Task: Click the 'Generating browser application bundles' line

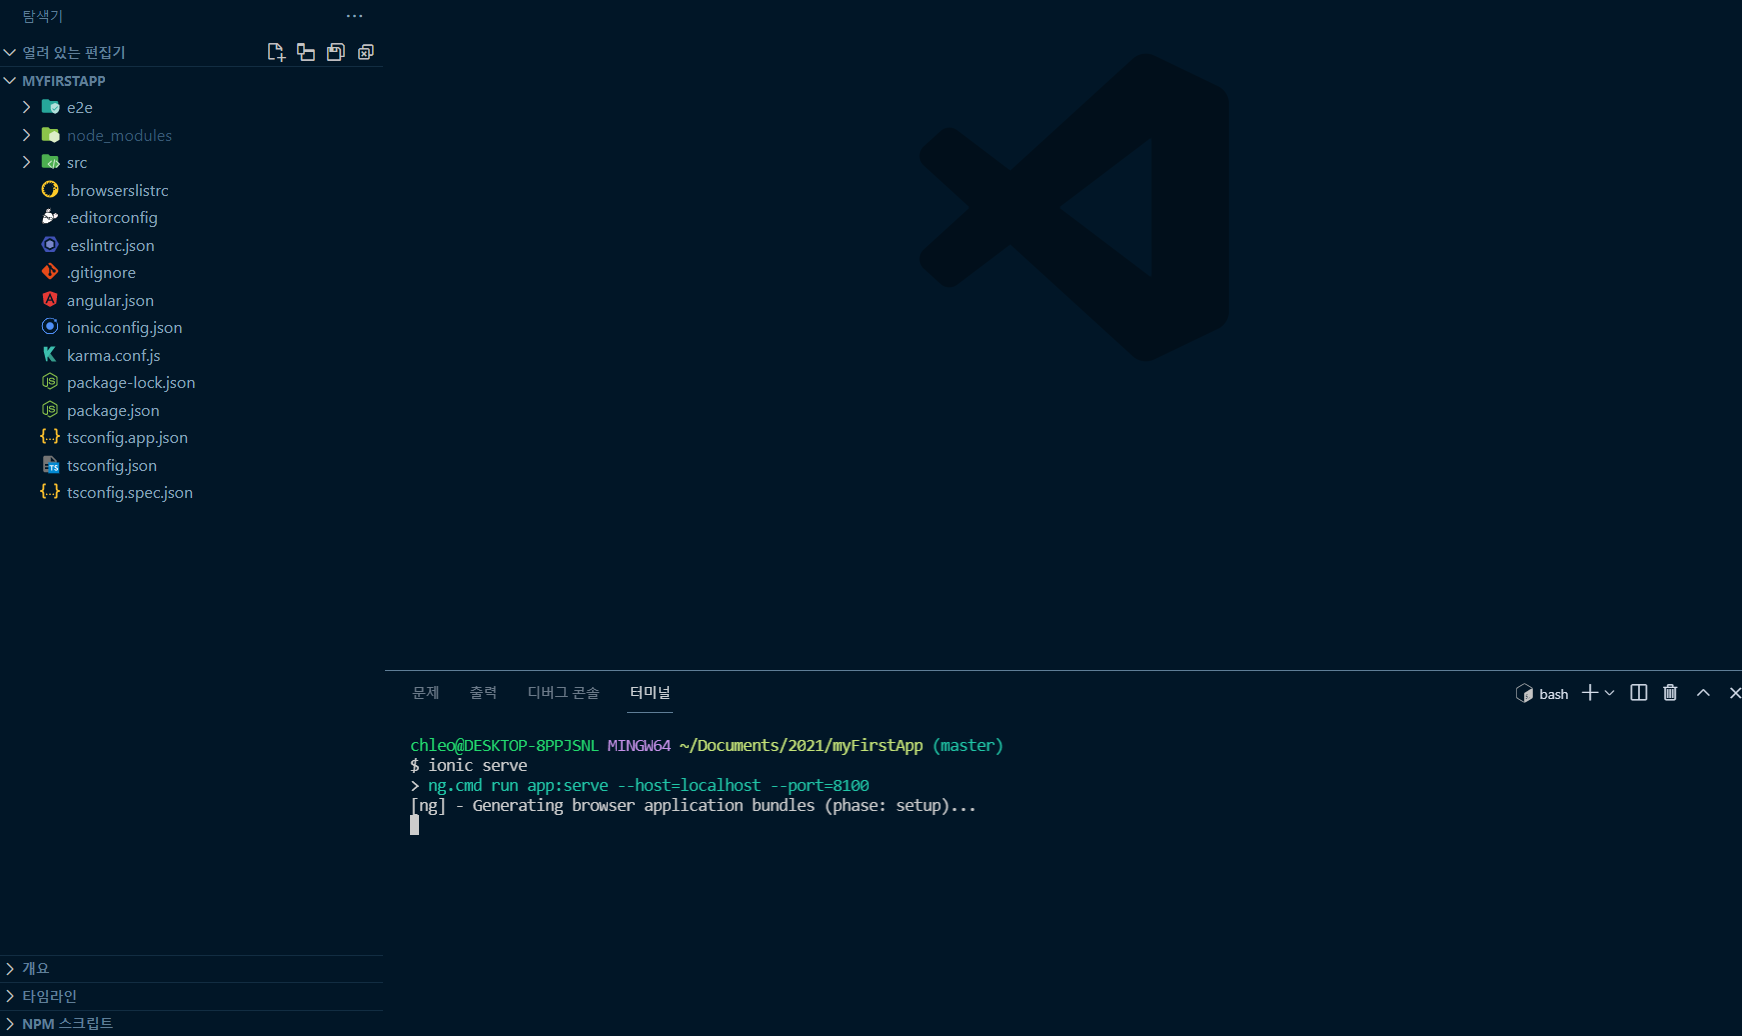Action: coord(693,805)
